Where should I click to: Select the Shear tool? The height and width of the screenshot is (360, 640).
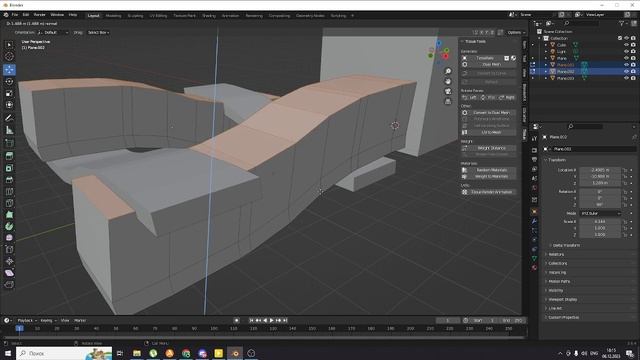(9, 273)
